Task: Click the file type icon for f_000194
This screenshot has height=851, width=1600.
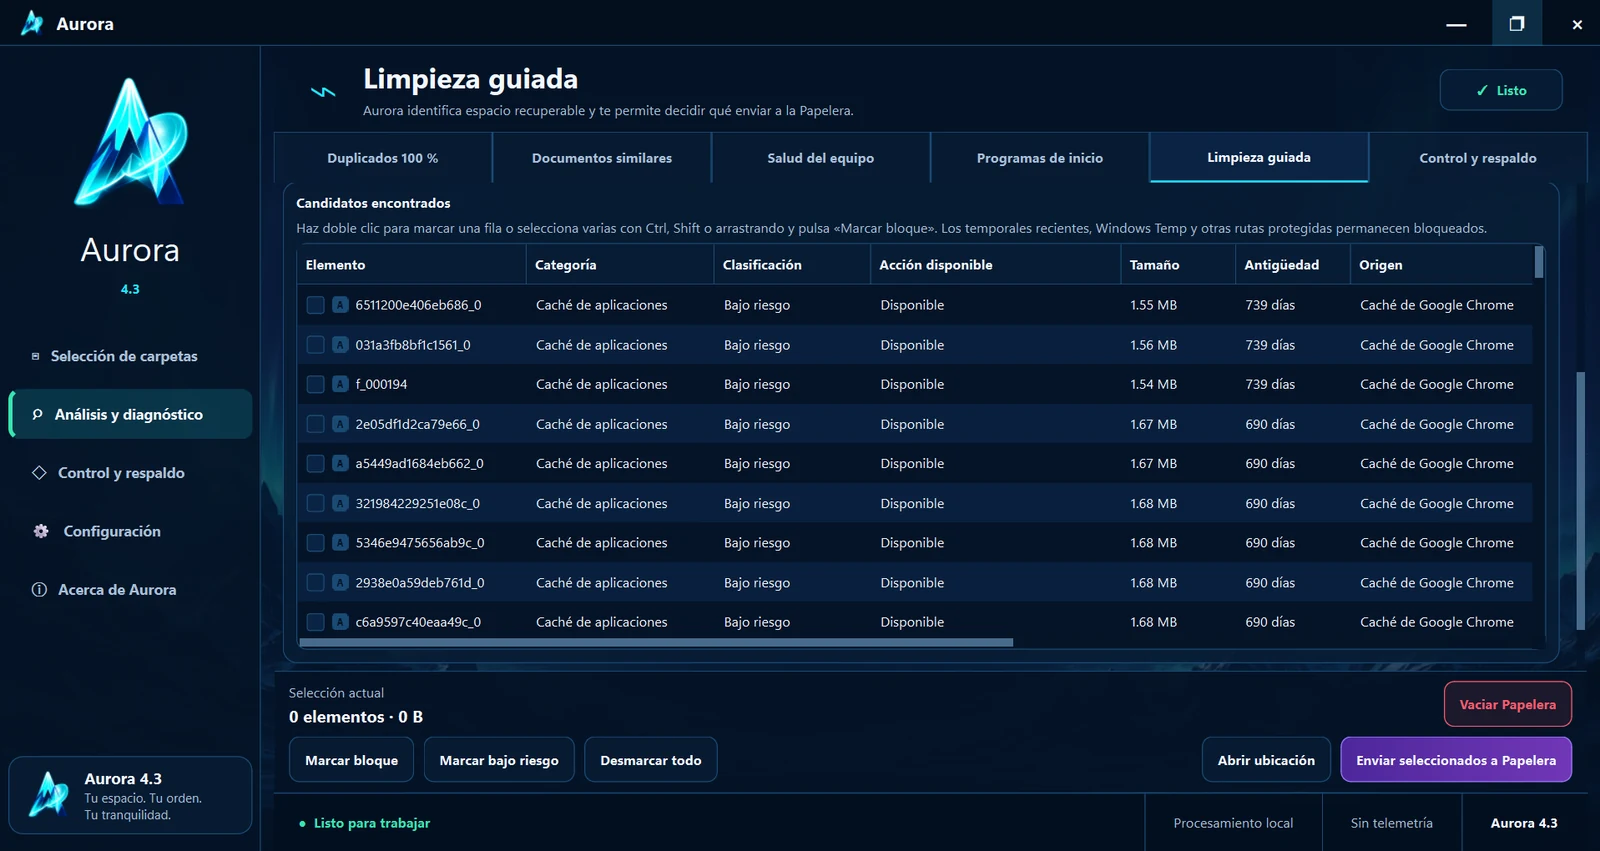Action: pyautogui.click(x=340, y=384)
